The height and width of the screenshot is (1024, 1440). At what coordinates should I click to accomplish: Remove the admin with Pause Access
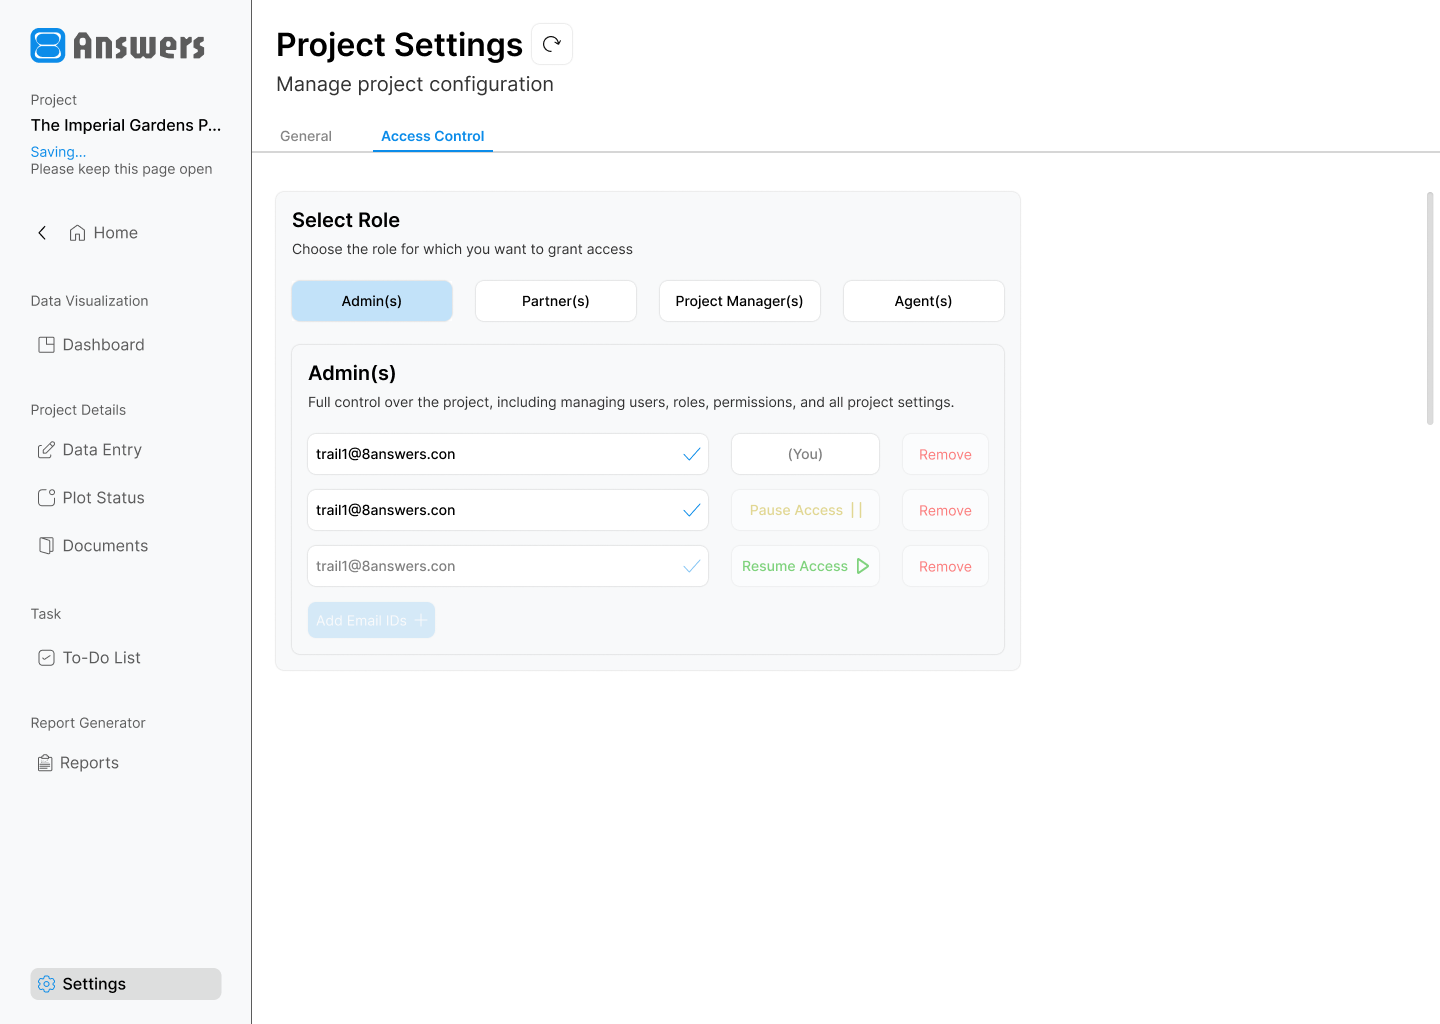[x=946, y=510]
